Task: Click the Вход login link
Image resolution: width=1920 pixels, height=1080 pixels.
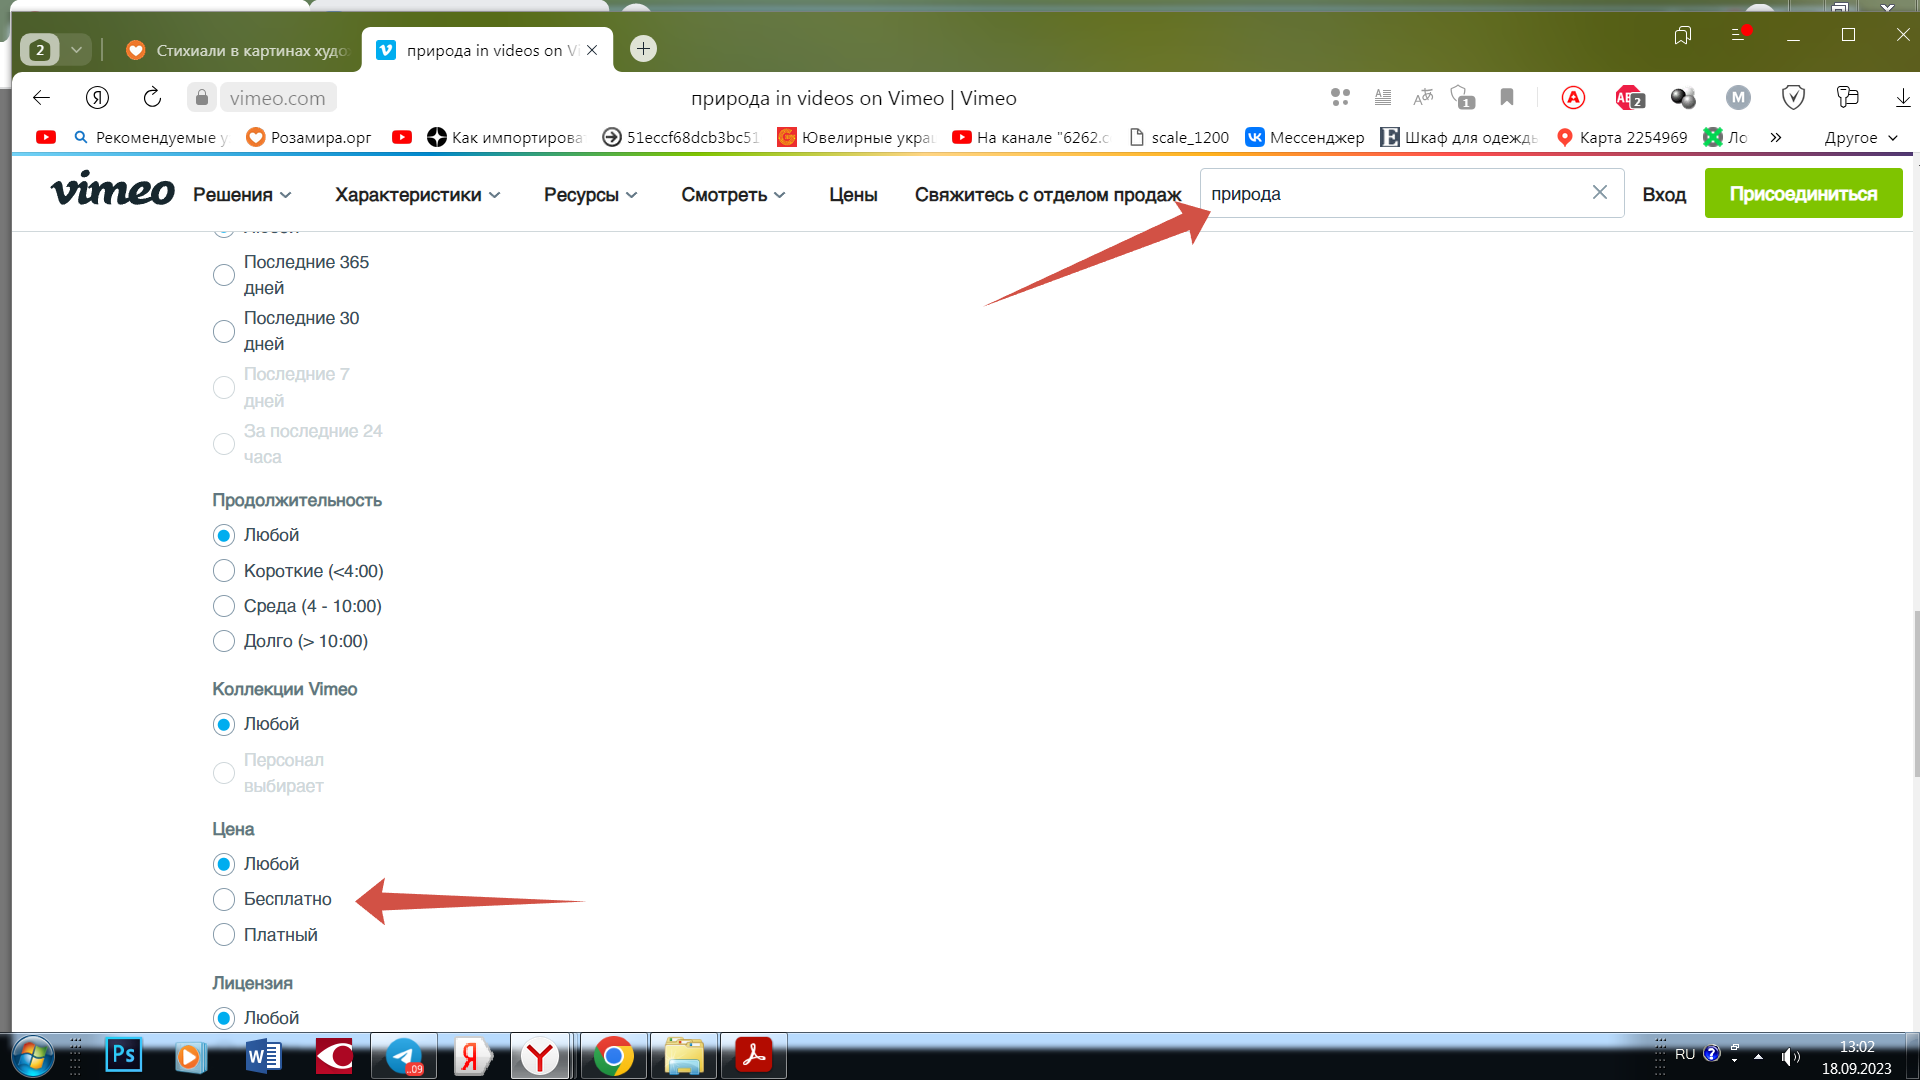Action: pyautogui.click(x=1664, y=195)
